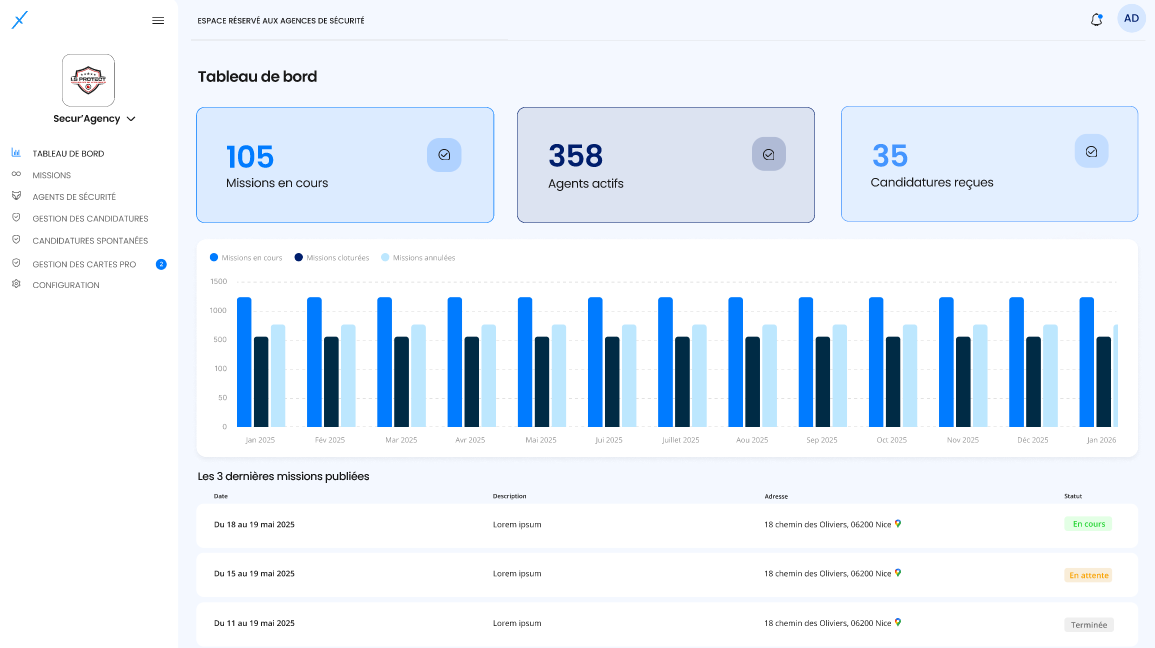Open the AD user avatar menu
The width and height of the screenshot is (1155, 648).
[x=1131, y=18]
